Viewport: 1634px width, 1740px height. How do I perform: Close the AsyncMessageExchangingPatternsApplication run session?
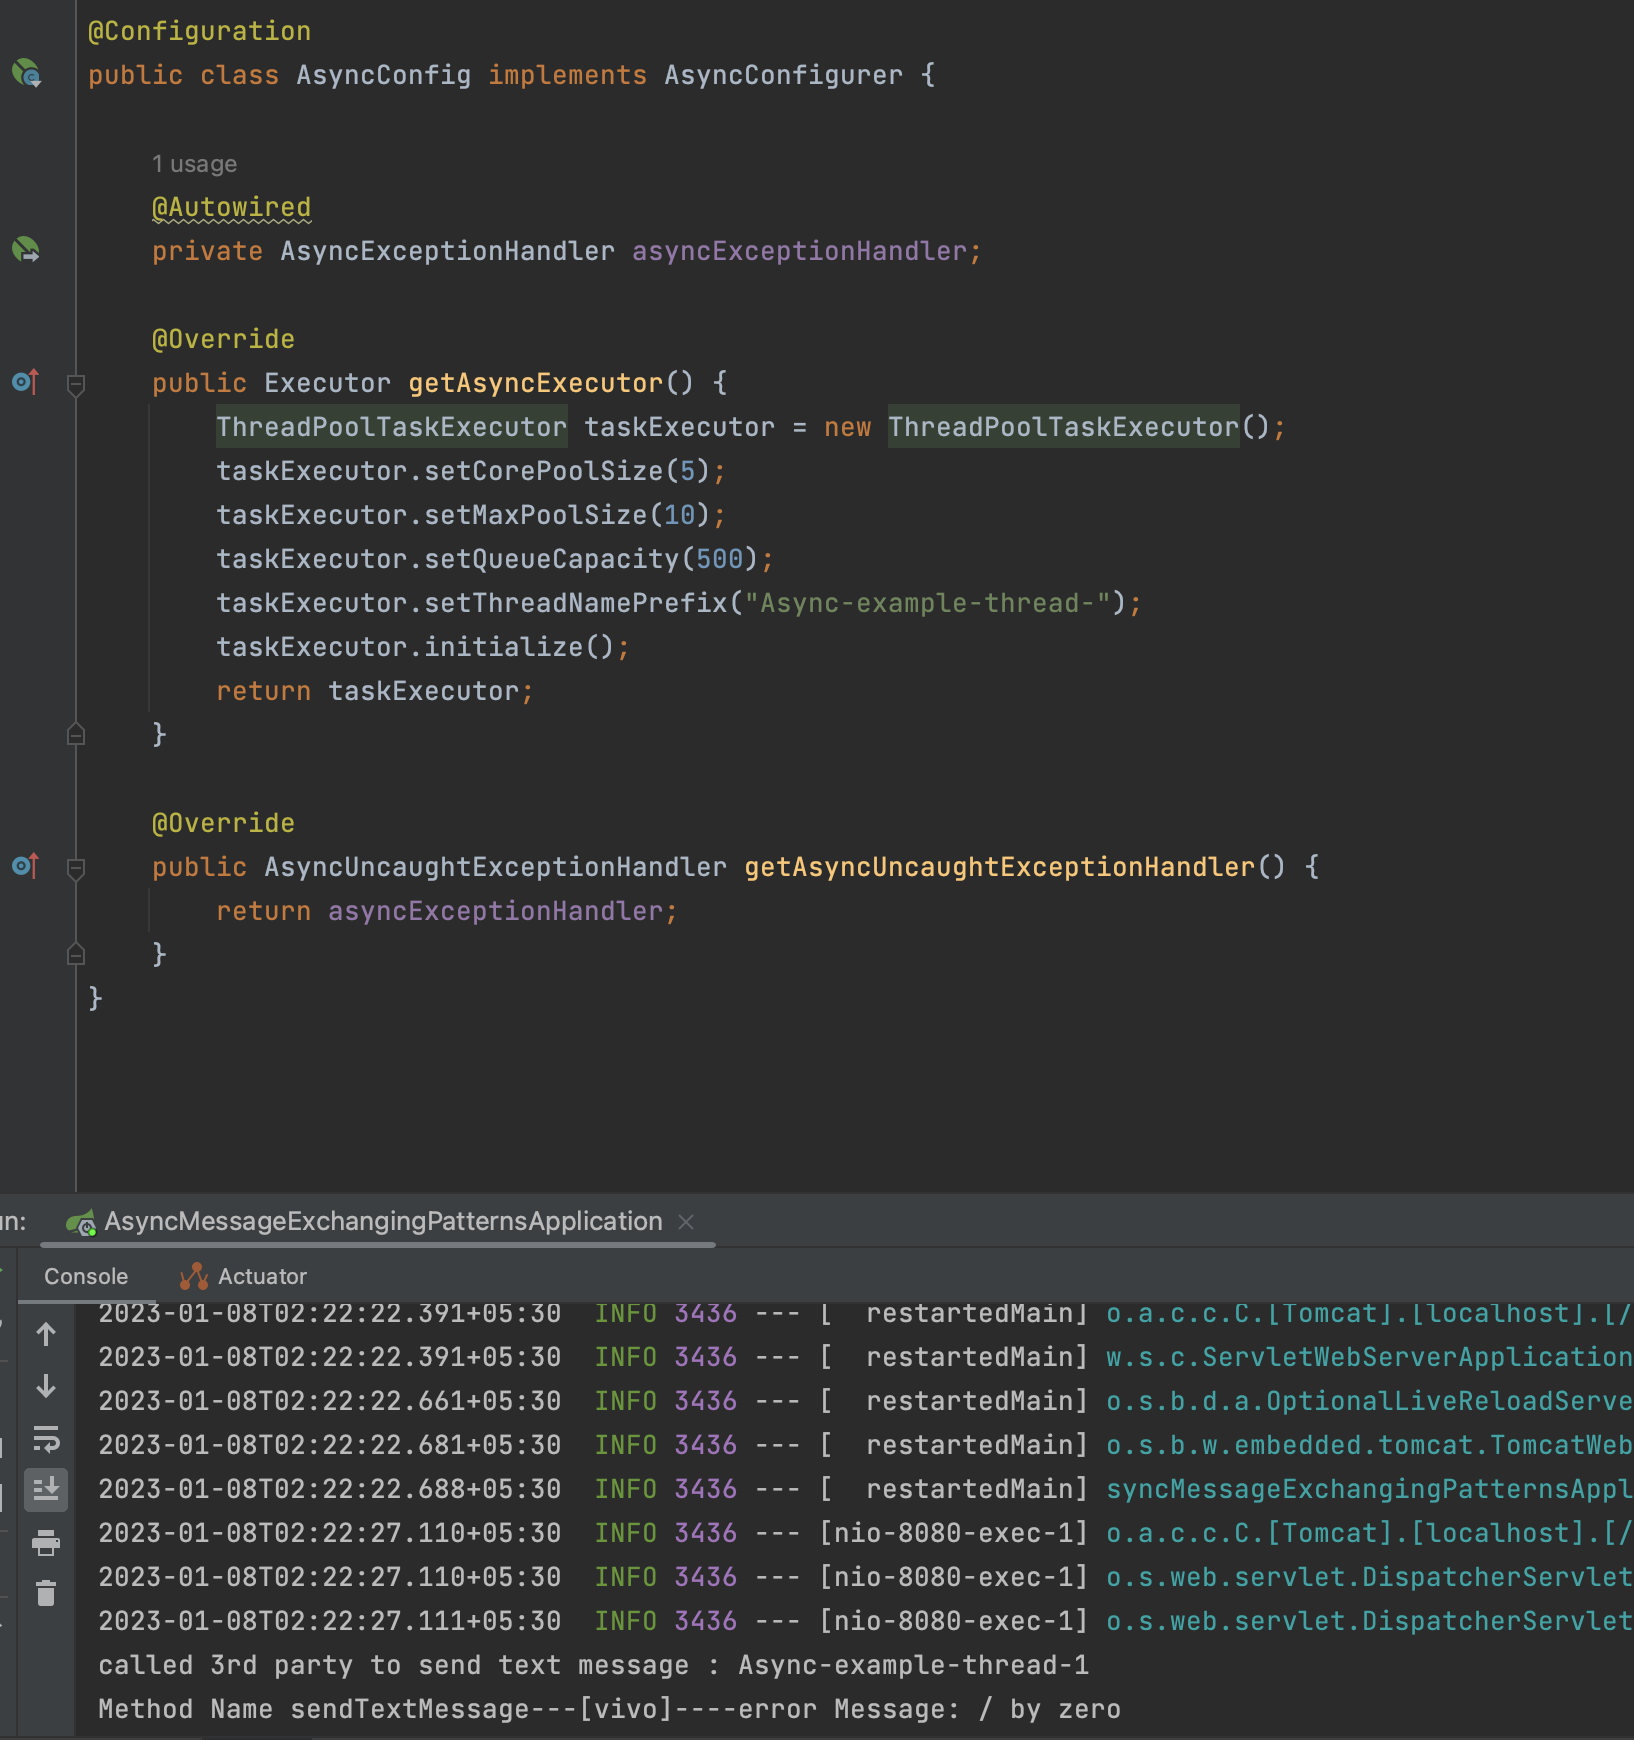click(x=686, y=1222)
